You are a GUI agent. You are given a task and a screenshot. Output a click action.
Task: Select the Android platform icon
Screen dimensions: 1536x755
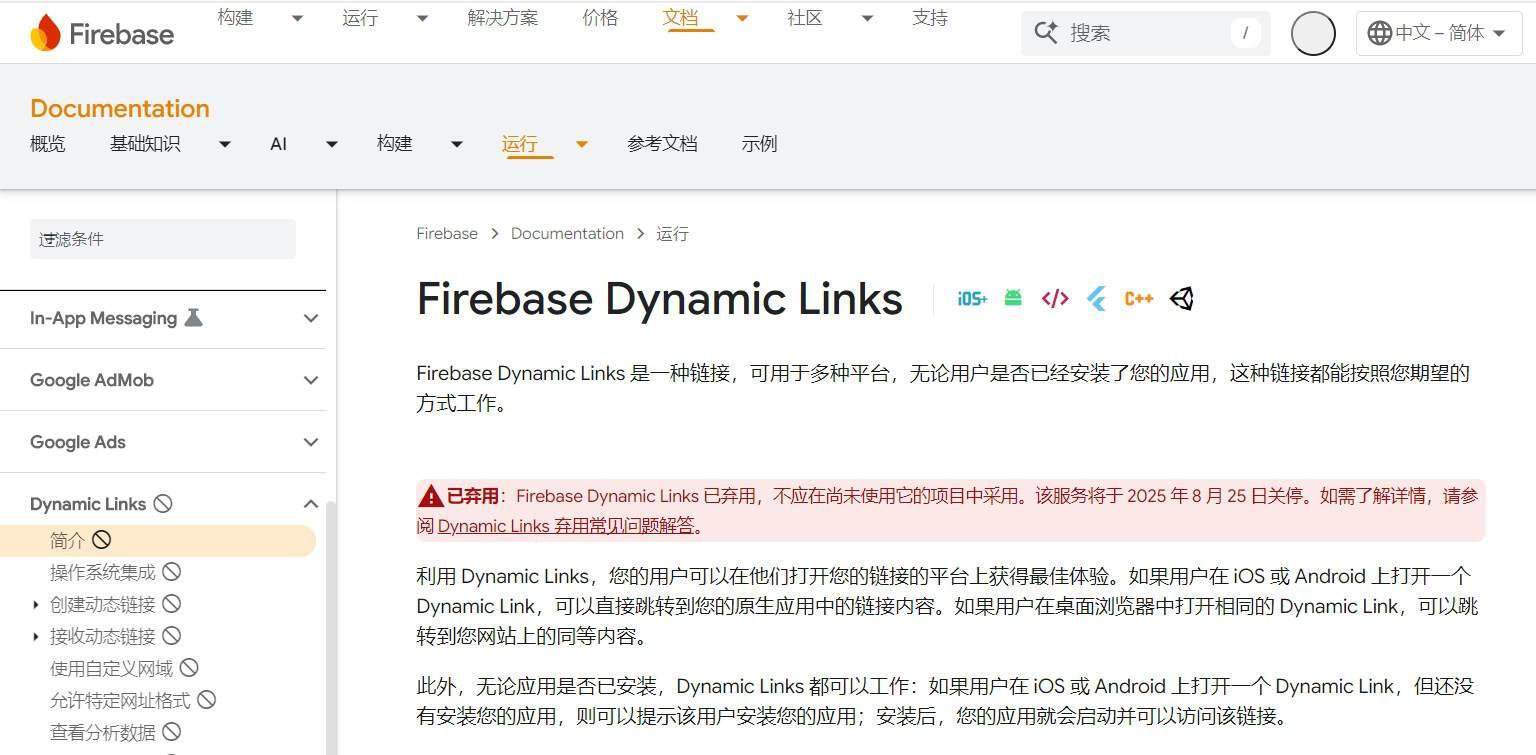click(x=1012, y=297)
